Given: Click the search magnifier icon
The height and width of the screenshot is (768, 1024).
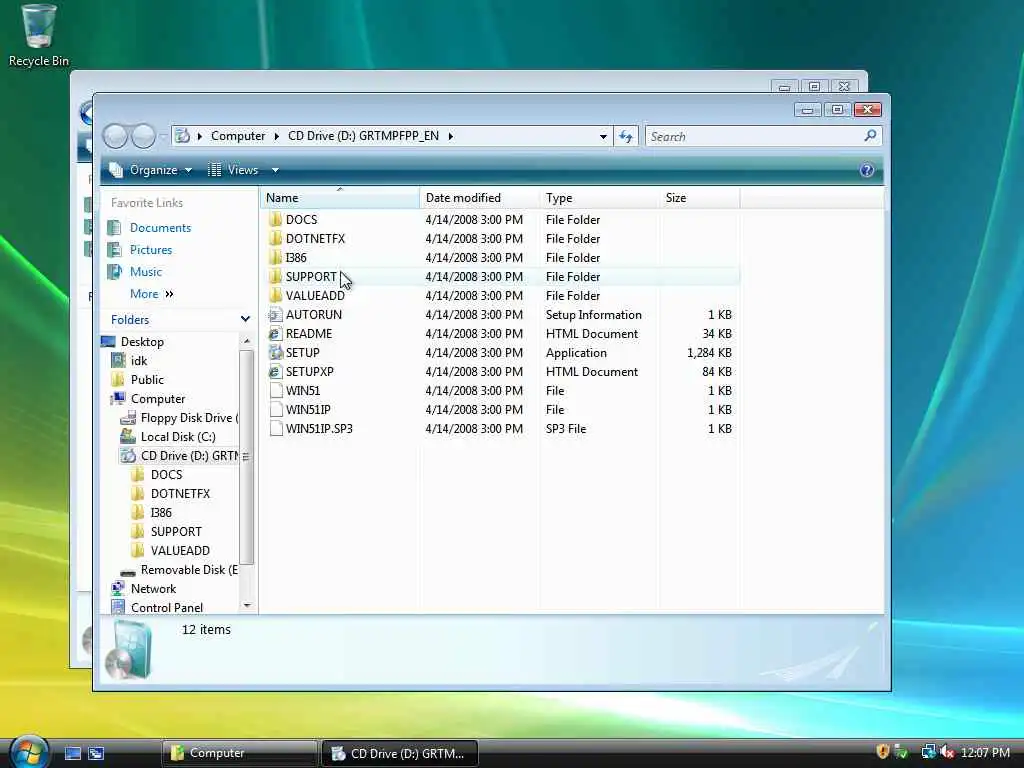Looking at the screenshot, I should click(870, 136).
